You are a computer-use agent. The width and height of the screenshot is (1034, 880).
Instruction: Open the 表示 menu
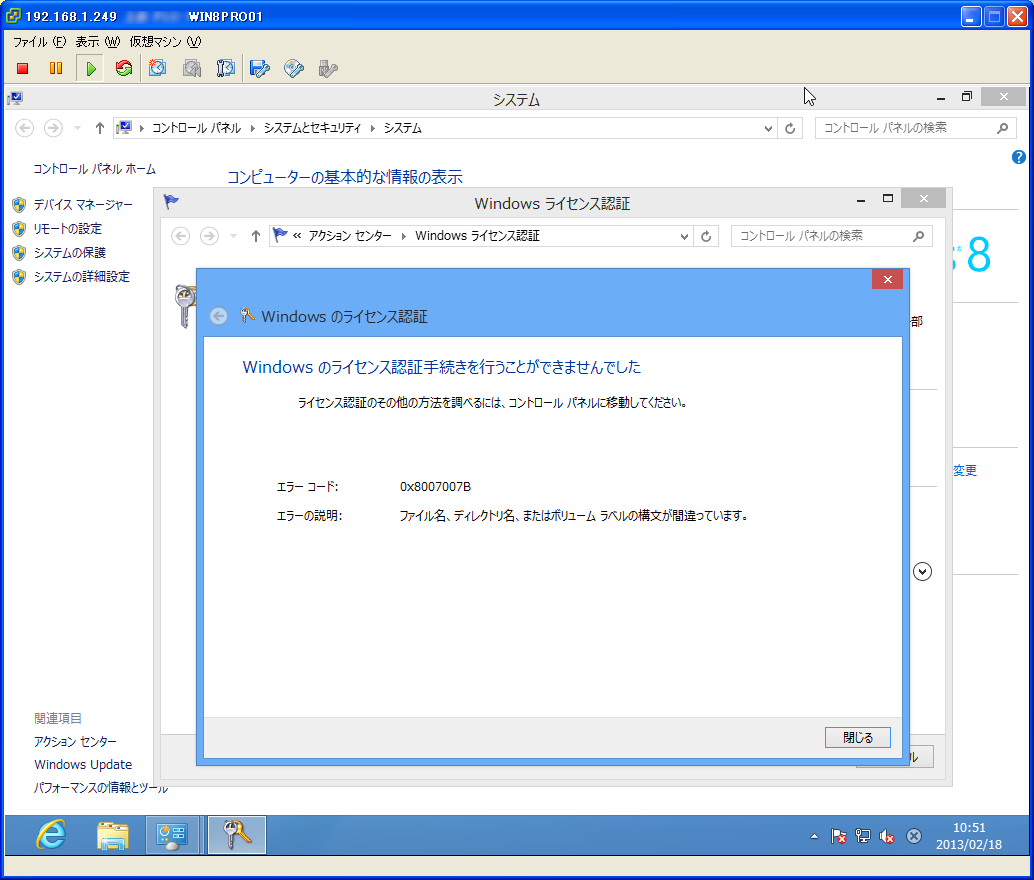click(x=98, y=42)
